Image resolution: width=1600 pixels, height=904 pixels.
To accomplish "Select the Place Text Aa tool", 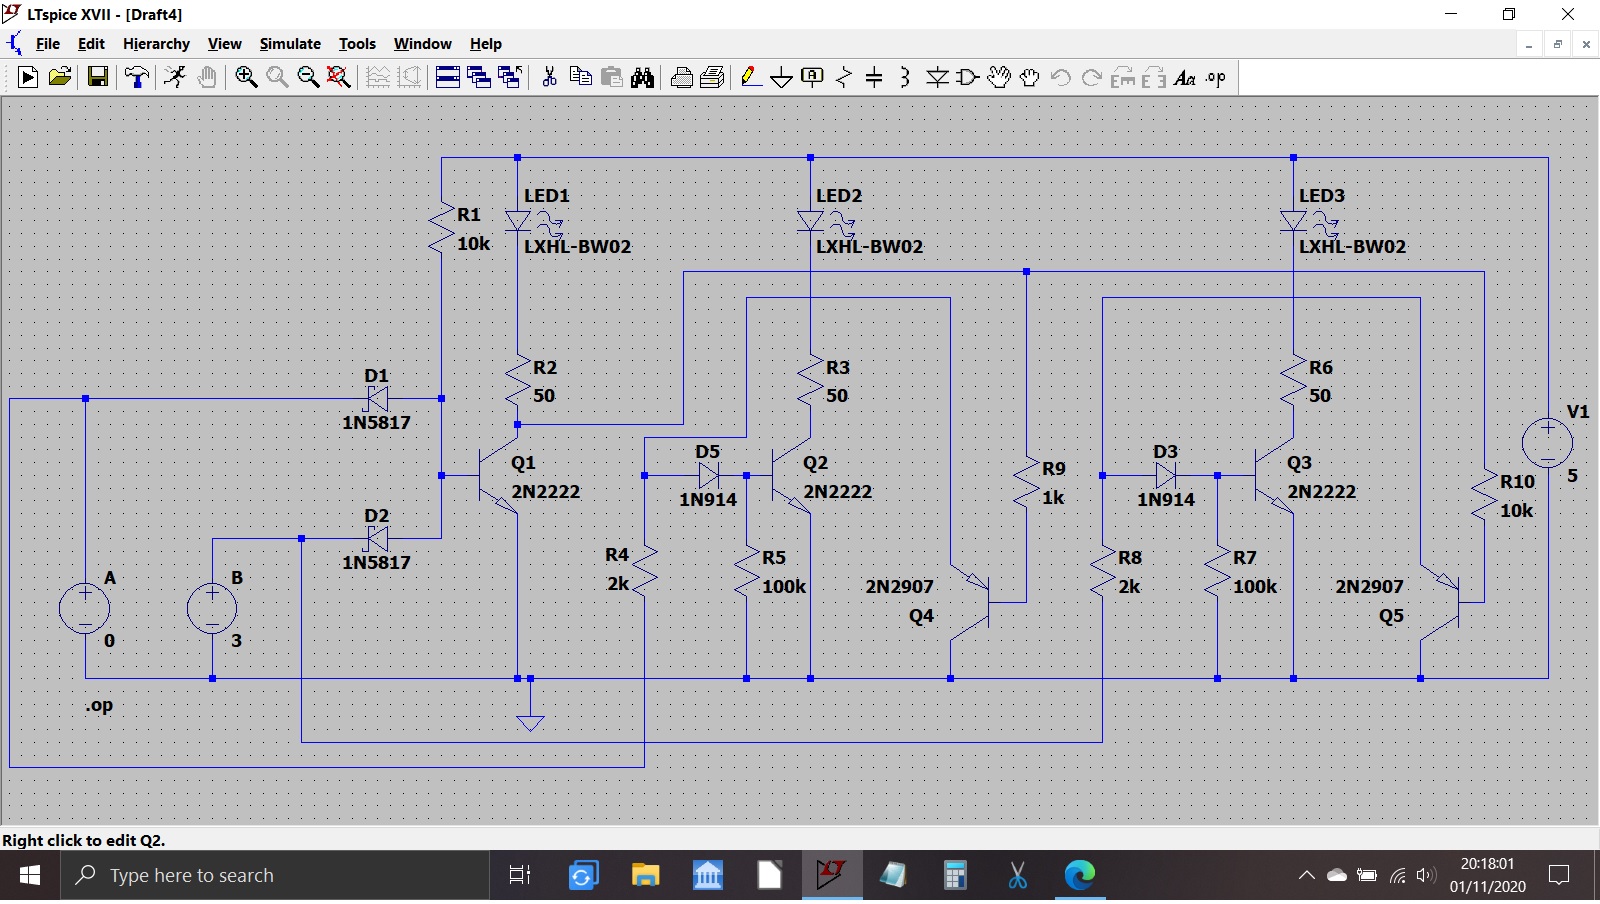I will coord(1185,77).
